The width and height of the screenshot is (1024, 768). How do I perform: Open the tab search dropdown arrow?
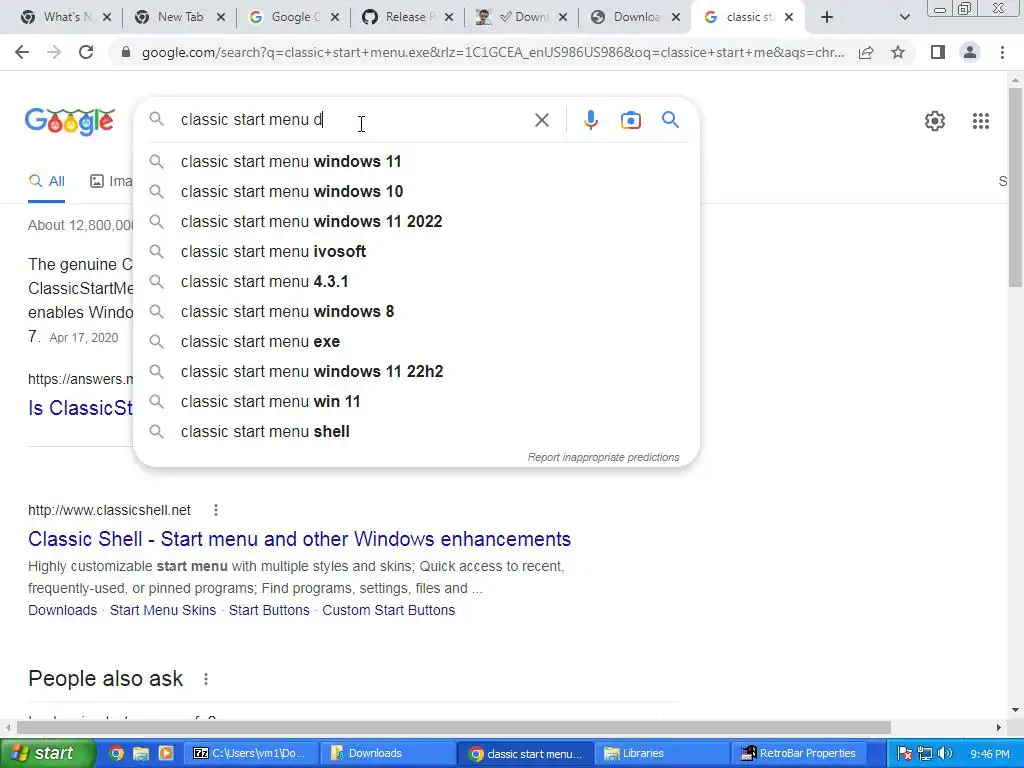[x=904, y=18]
